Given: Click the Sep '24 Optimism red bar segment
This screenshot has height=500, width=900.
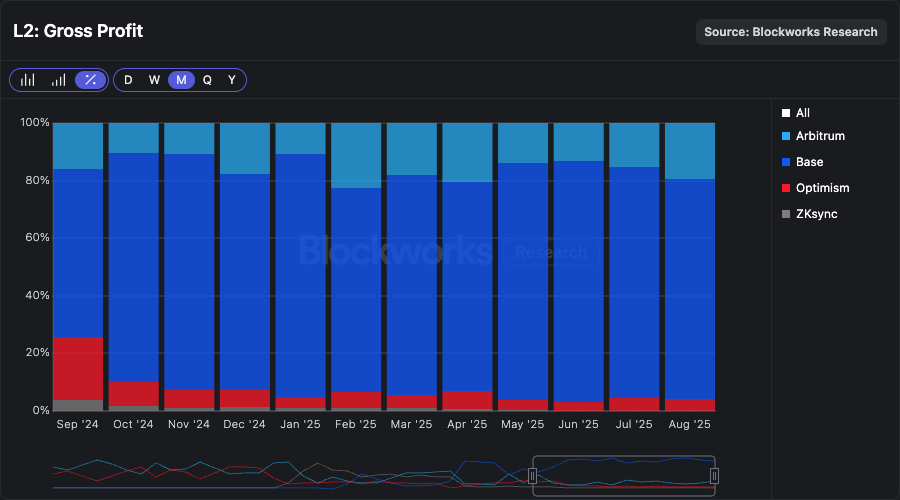Looking at the screenshot, I should 78,368.
